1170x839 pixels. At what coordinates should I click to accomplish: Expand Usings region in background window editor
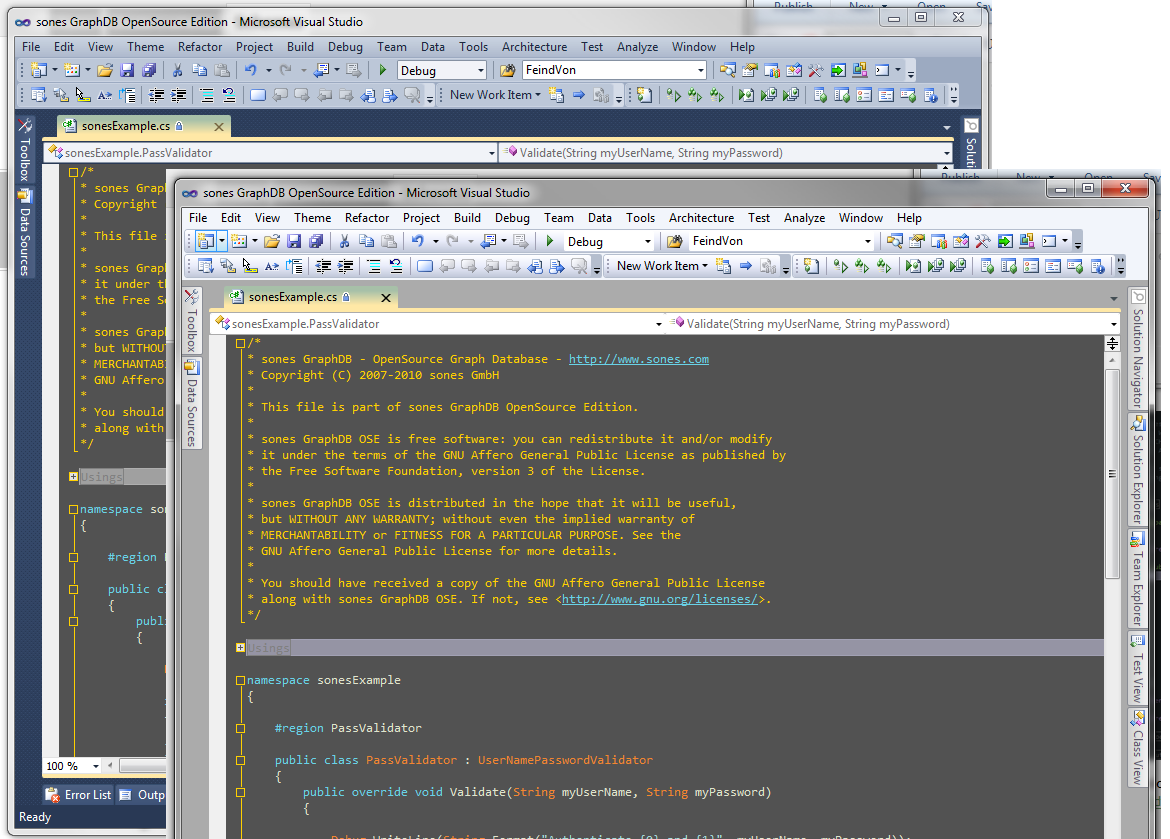[73, 476]
